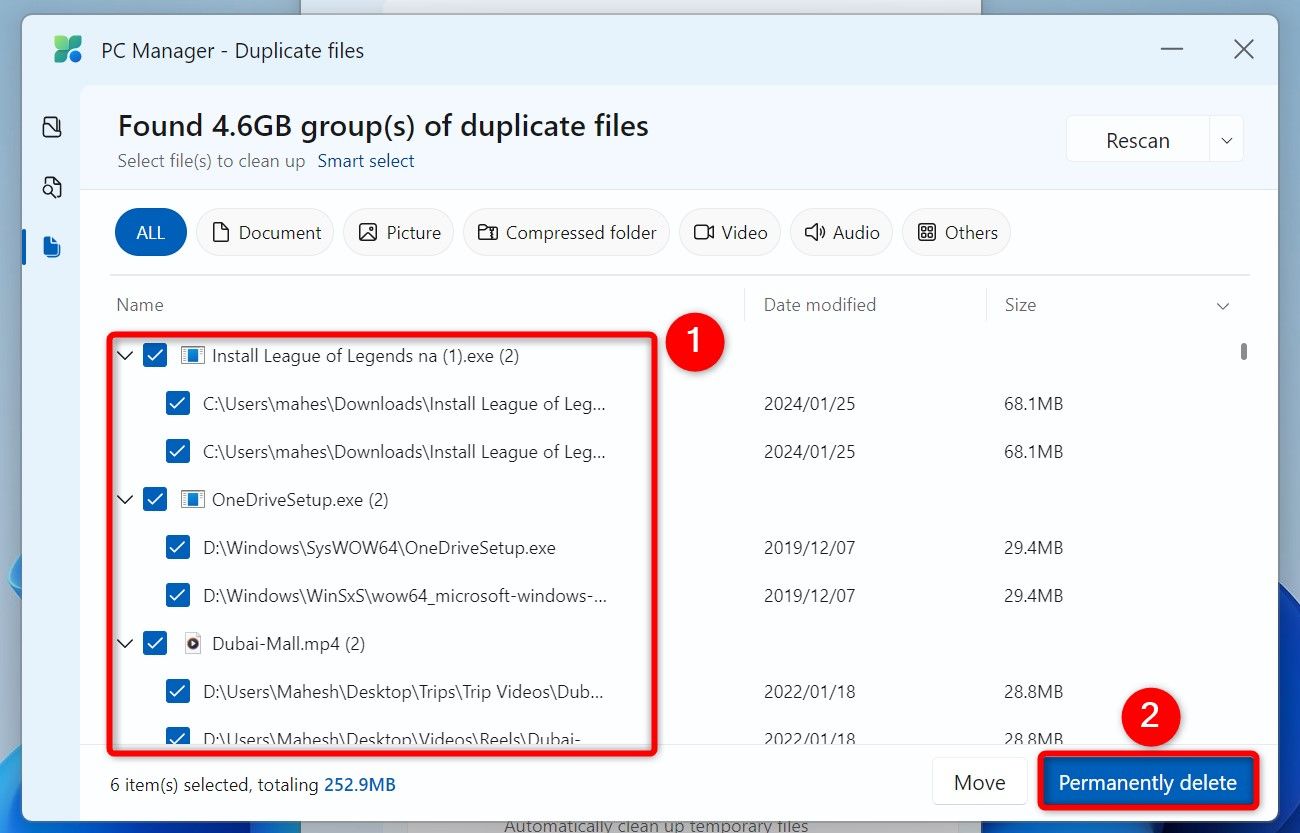
Task: Open the sidebar file search icon
Action: (52, 187)
